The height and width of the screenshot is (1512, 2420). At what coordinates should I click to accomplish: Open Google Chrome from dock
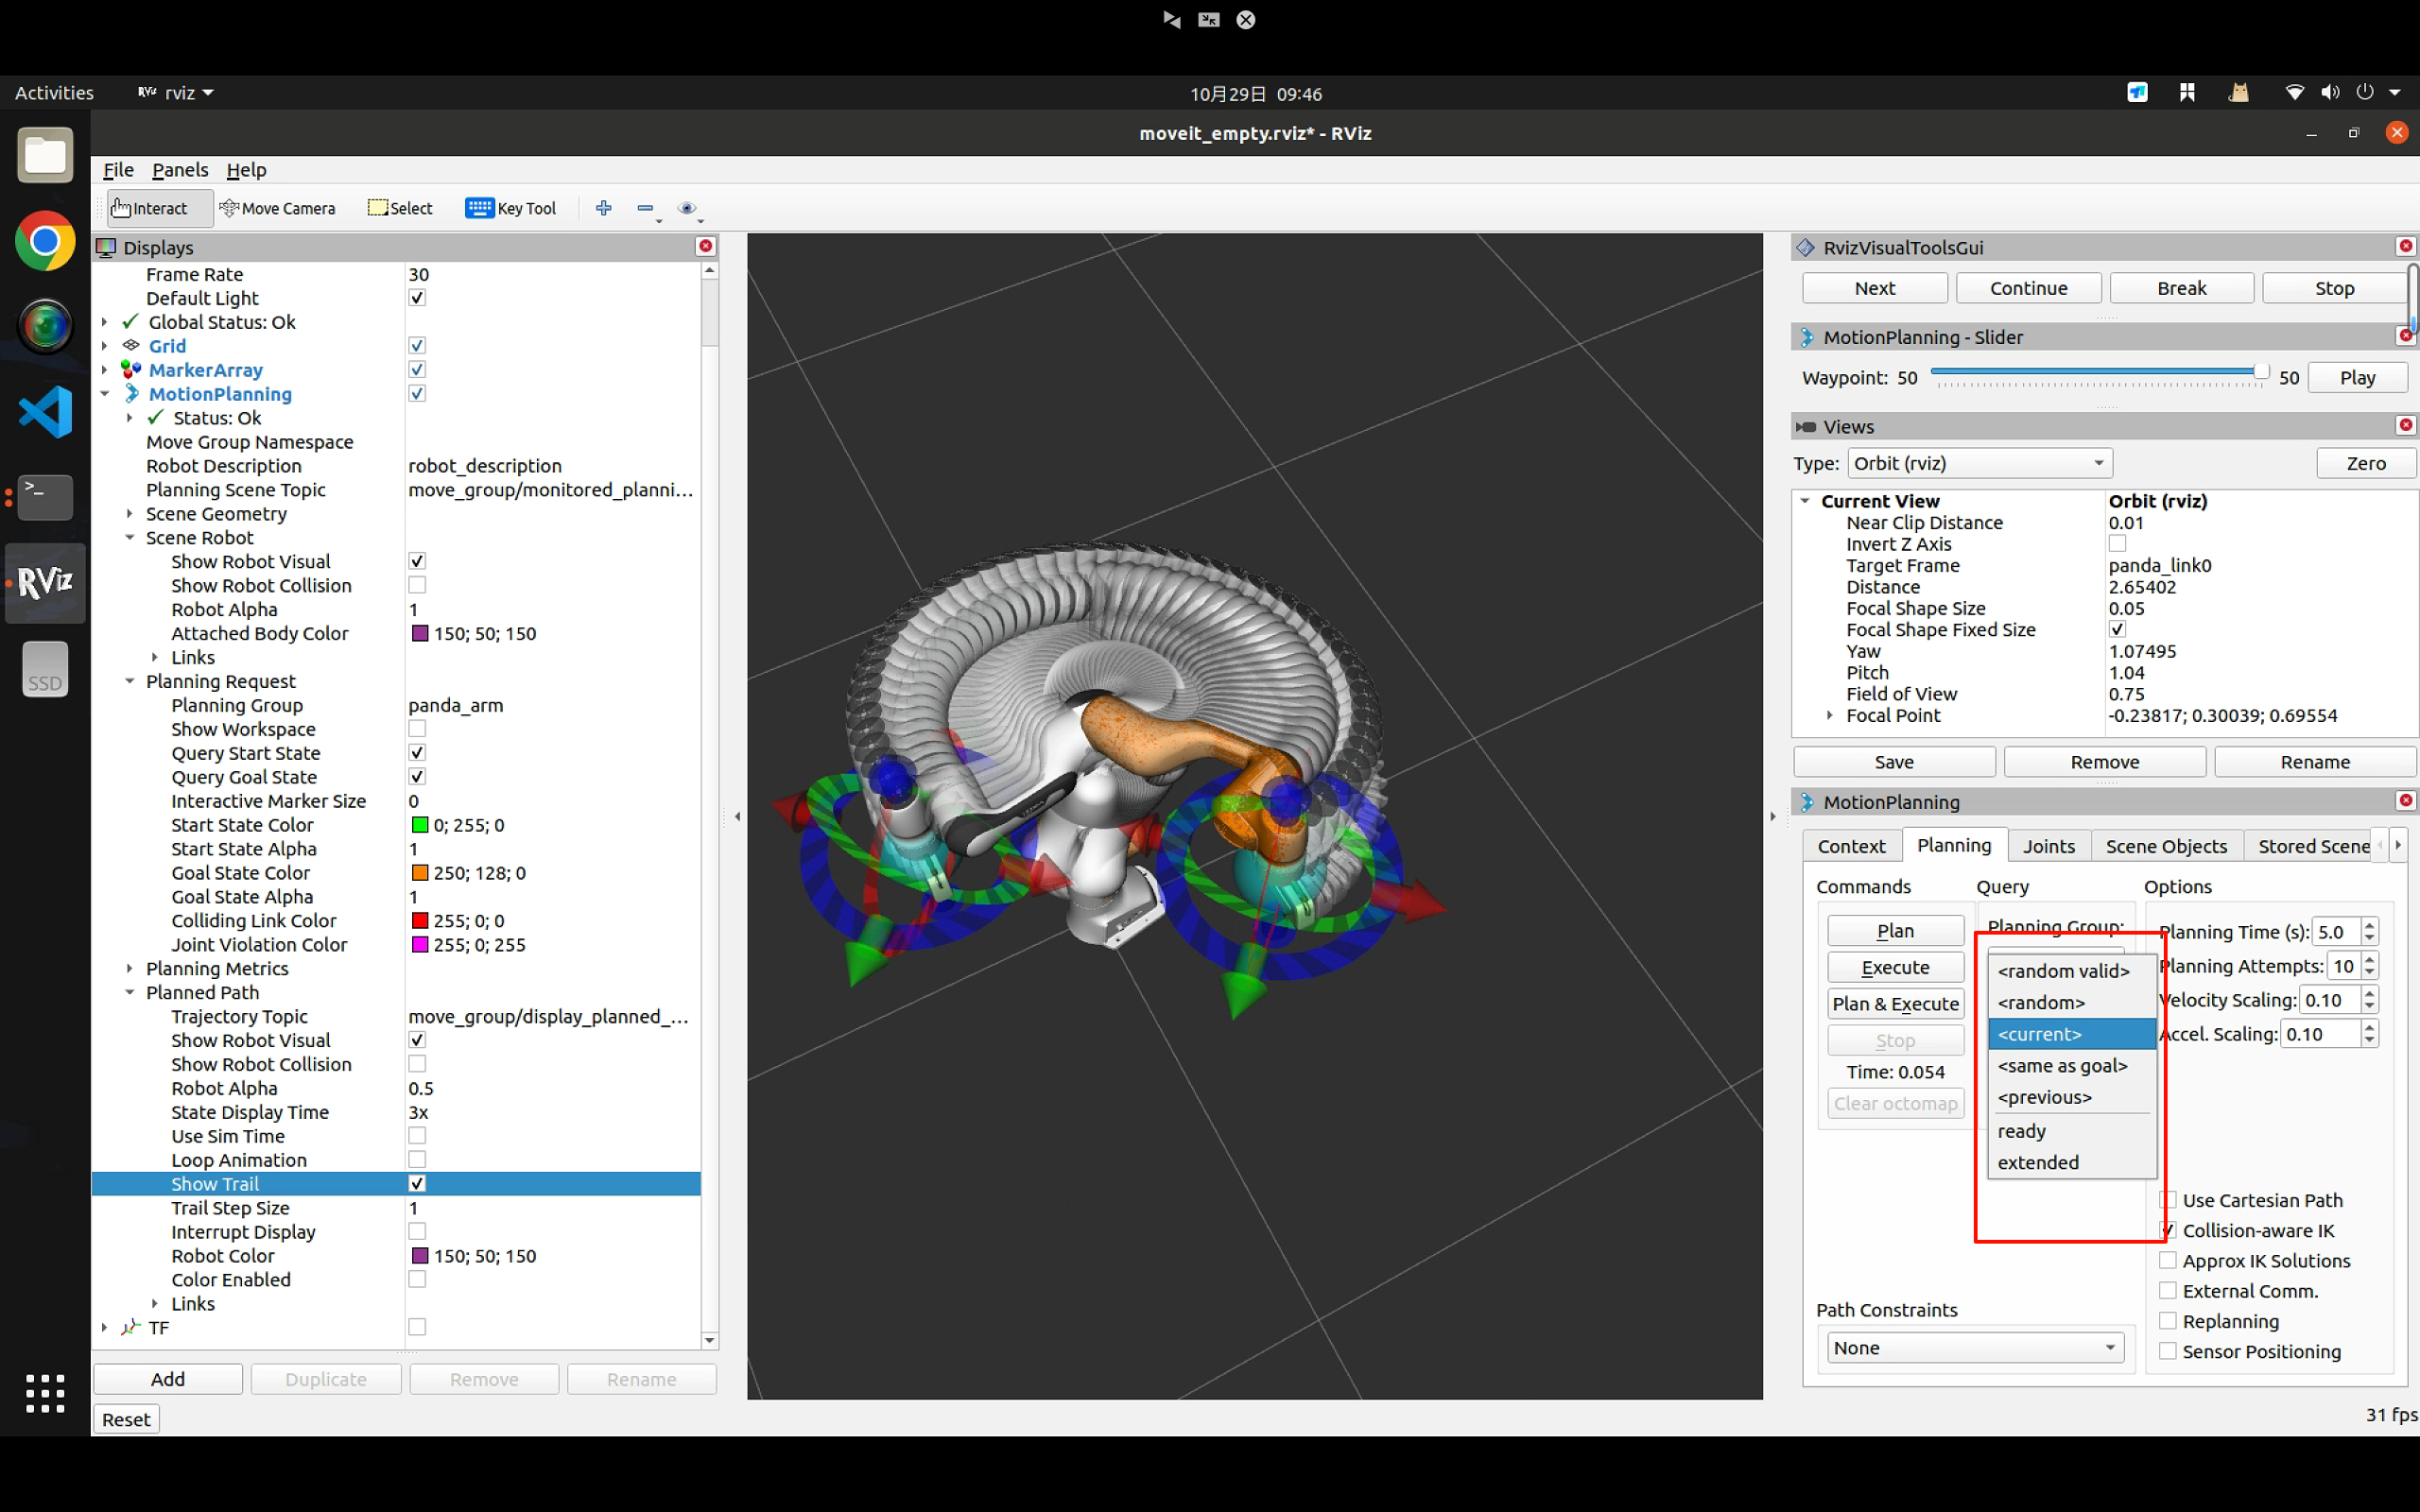pyautogui.click(x=45, y=241)
